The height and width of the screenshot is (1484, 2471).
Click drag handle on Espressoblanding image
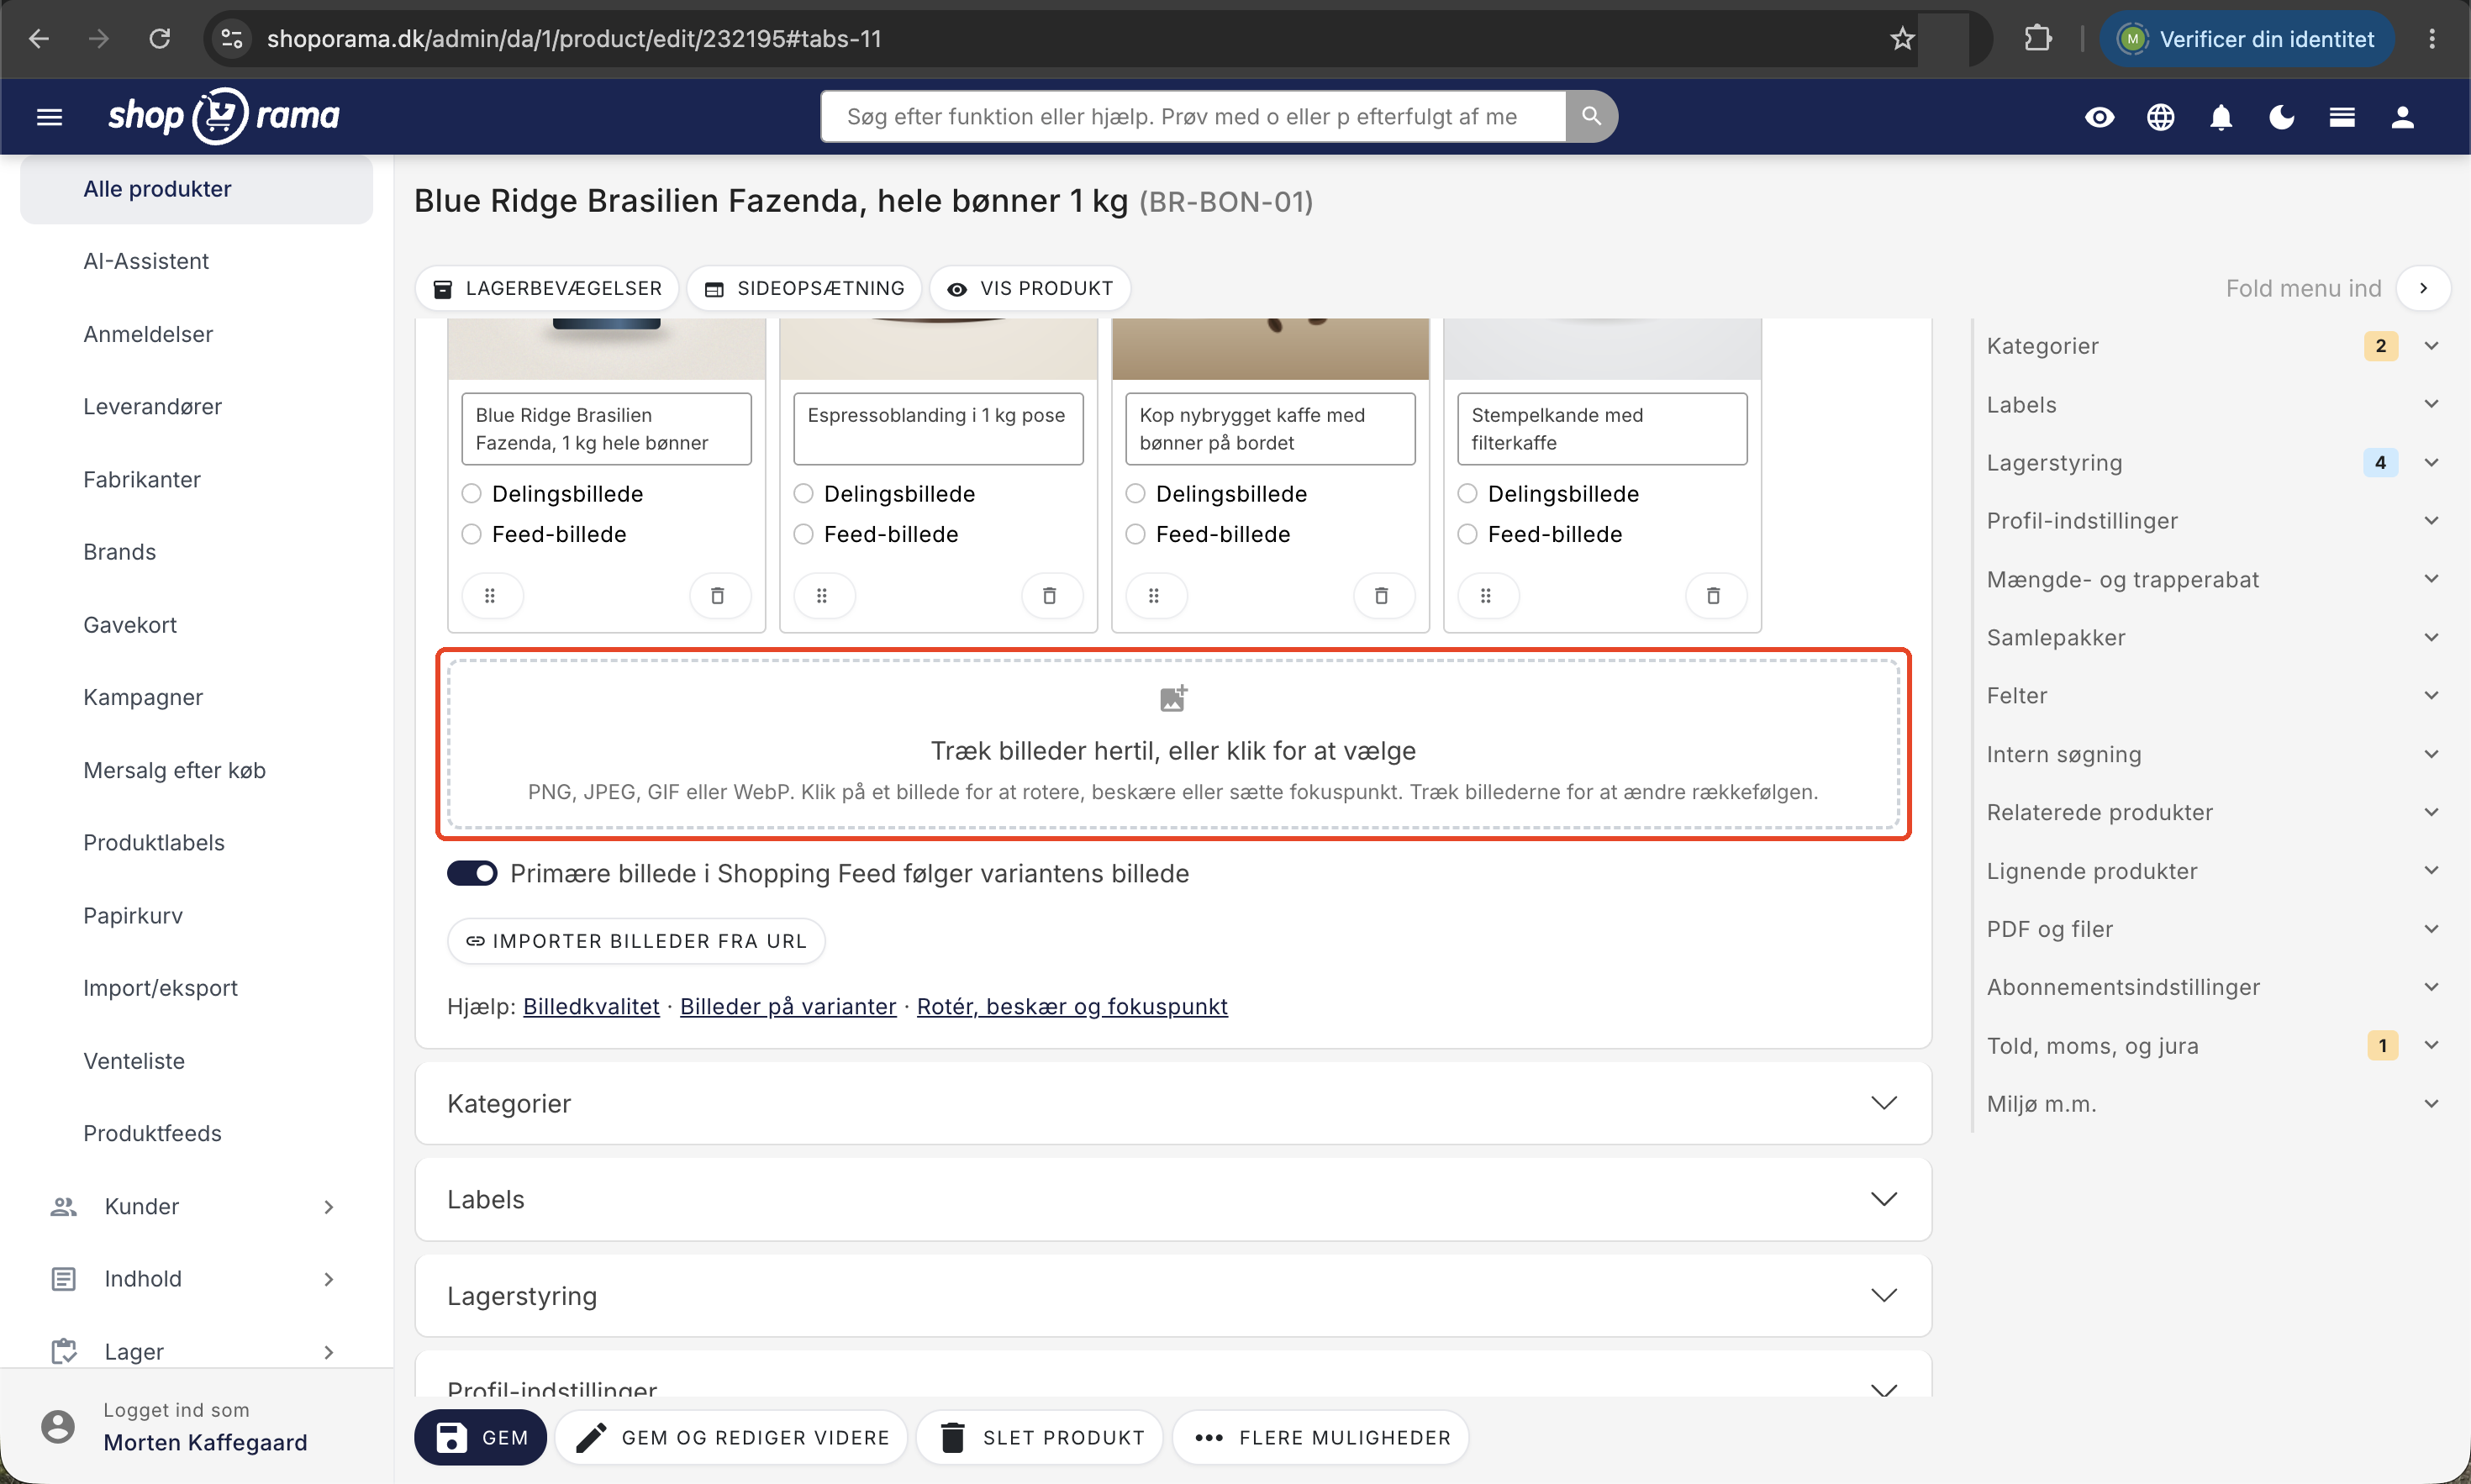822,596
